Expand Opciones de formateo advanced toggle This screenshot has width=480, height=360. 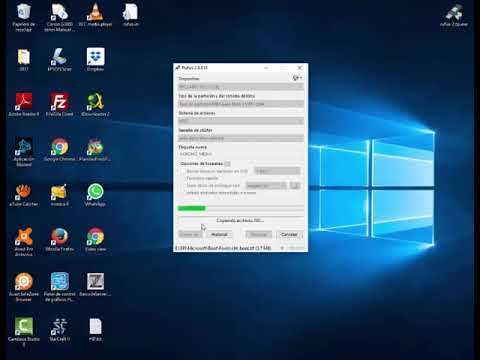pyautogui.click(x=228, y=164)
